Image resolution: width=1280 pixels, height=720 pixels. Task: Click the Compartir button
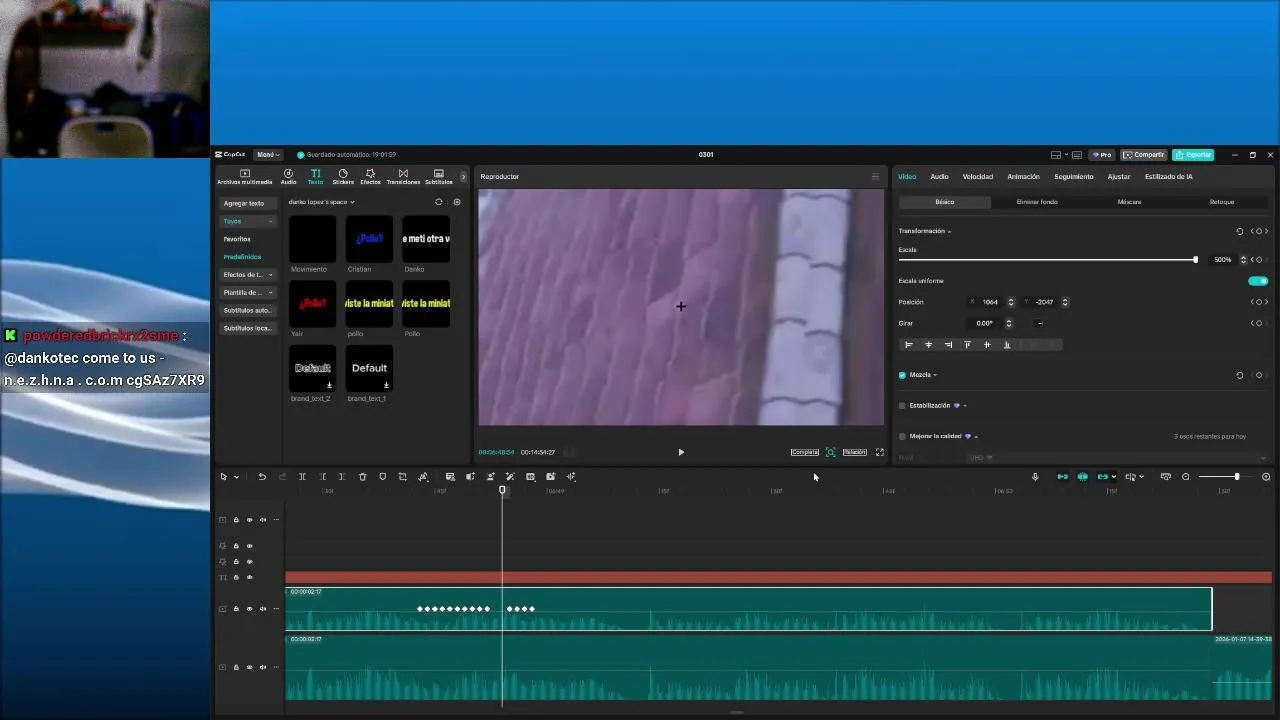coord(1143,155)
